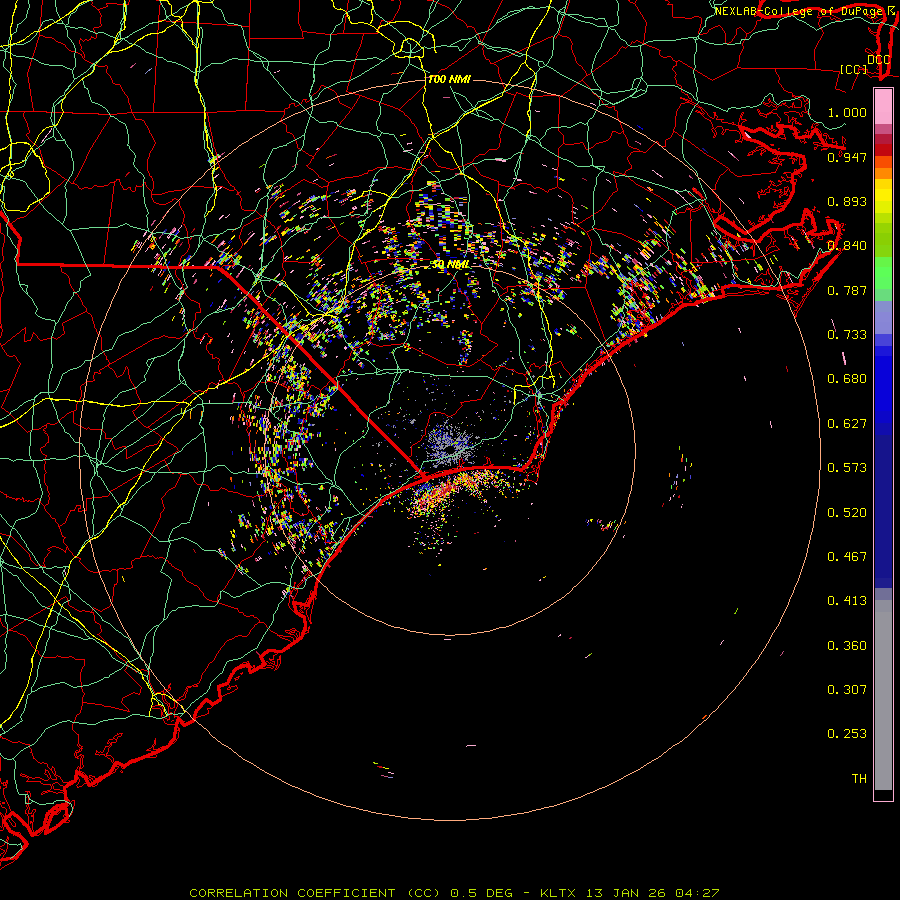Click the KLTX station identifier
The width and height of the screenshot is (900, 900).
click(x=560, y=893)
